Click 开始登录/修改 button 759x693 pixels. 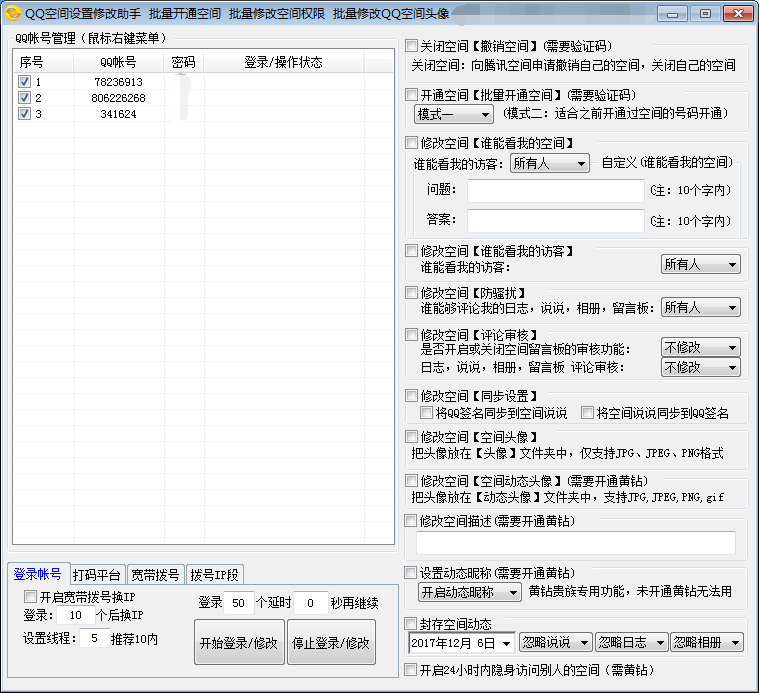pos(239,643)
